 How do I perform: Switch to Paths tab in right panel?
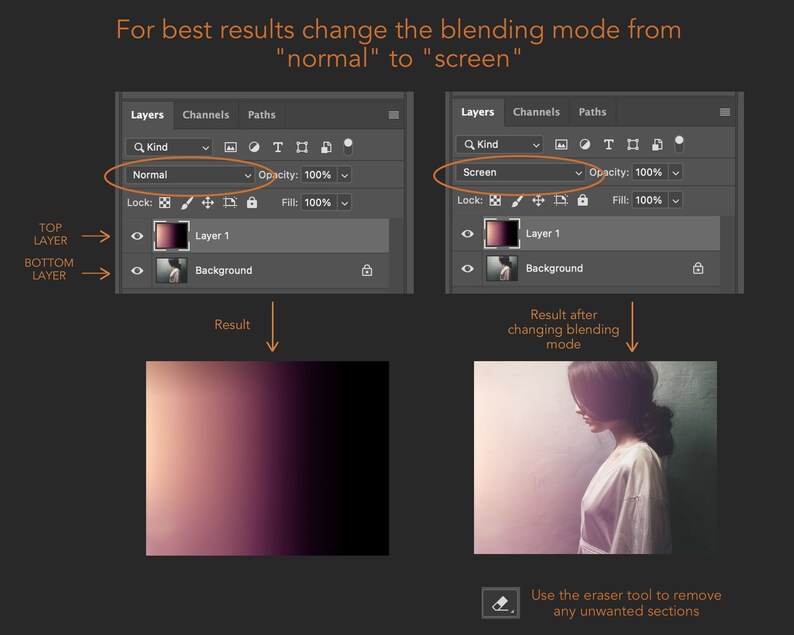(592, 112)
